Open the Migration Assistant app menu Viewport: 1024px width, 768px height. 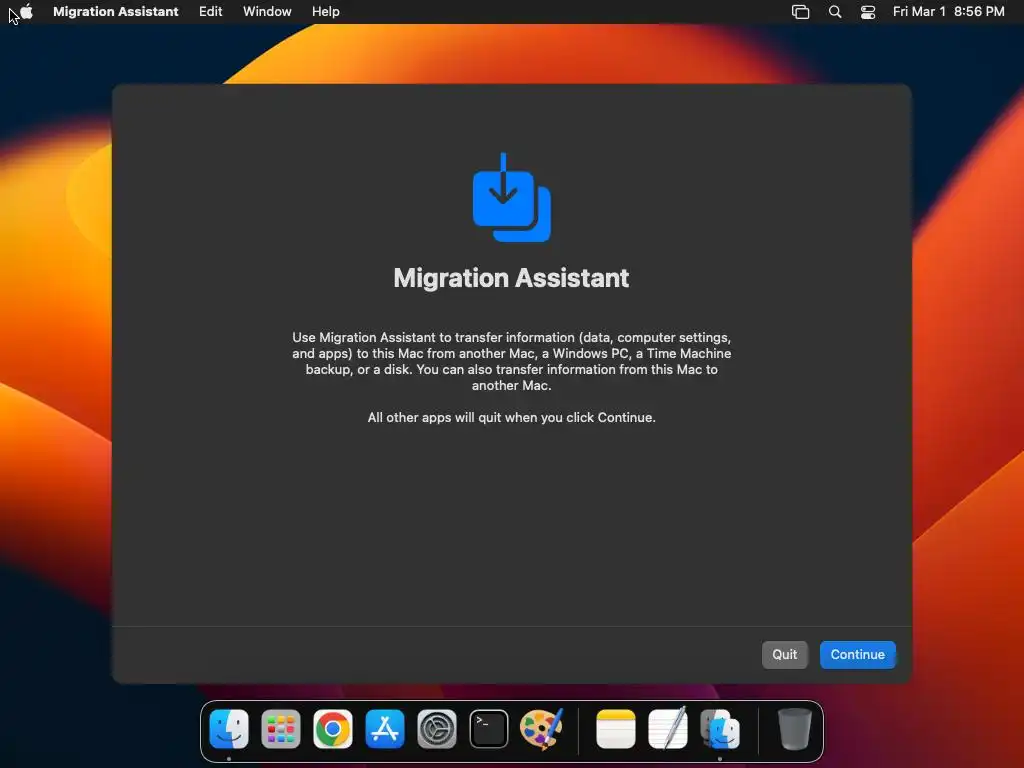[116, 11]
